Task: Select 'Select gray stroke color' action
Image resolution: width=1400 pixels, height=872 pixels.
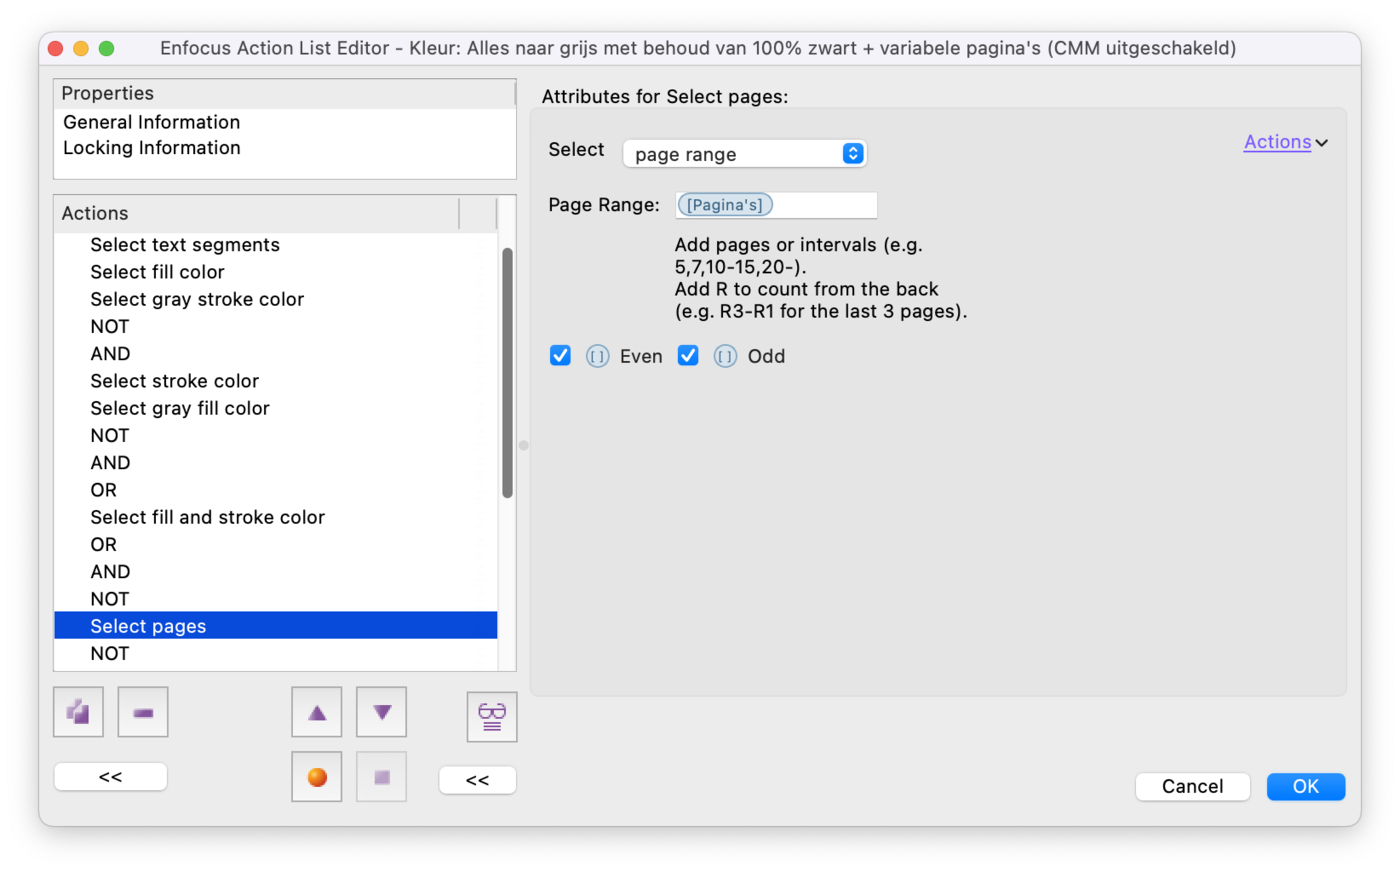Action: click(276, 299)
